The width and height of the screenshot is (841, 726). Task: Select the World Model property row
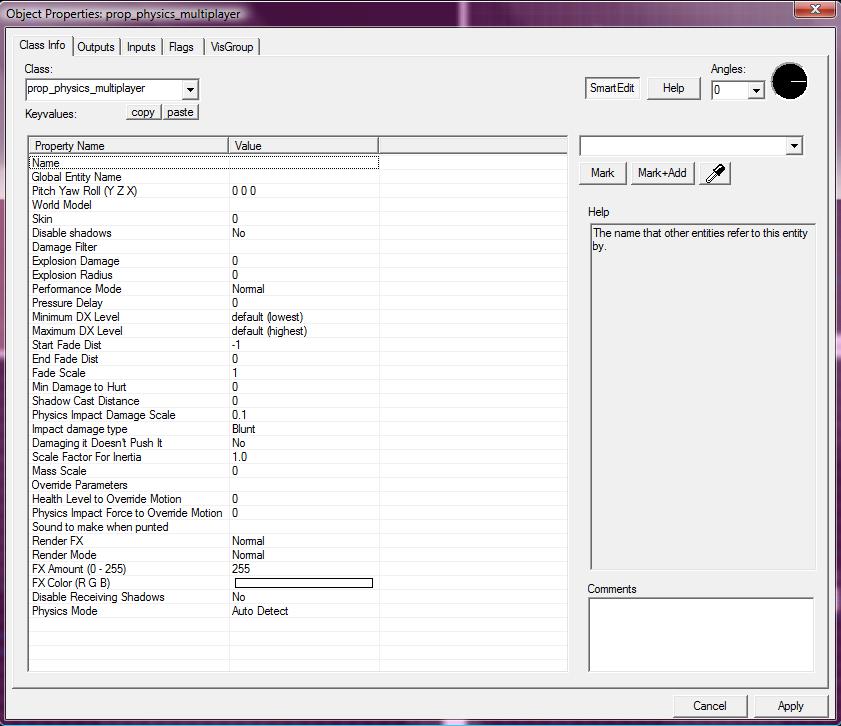(x=62, y=205)
